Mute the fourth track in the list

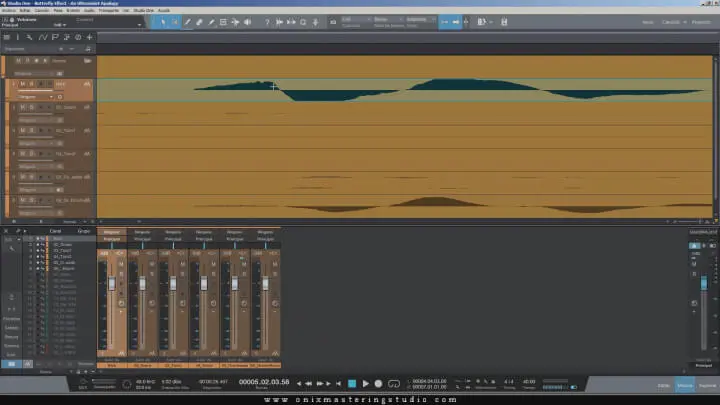[x=22, y=130]
